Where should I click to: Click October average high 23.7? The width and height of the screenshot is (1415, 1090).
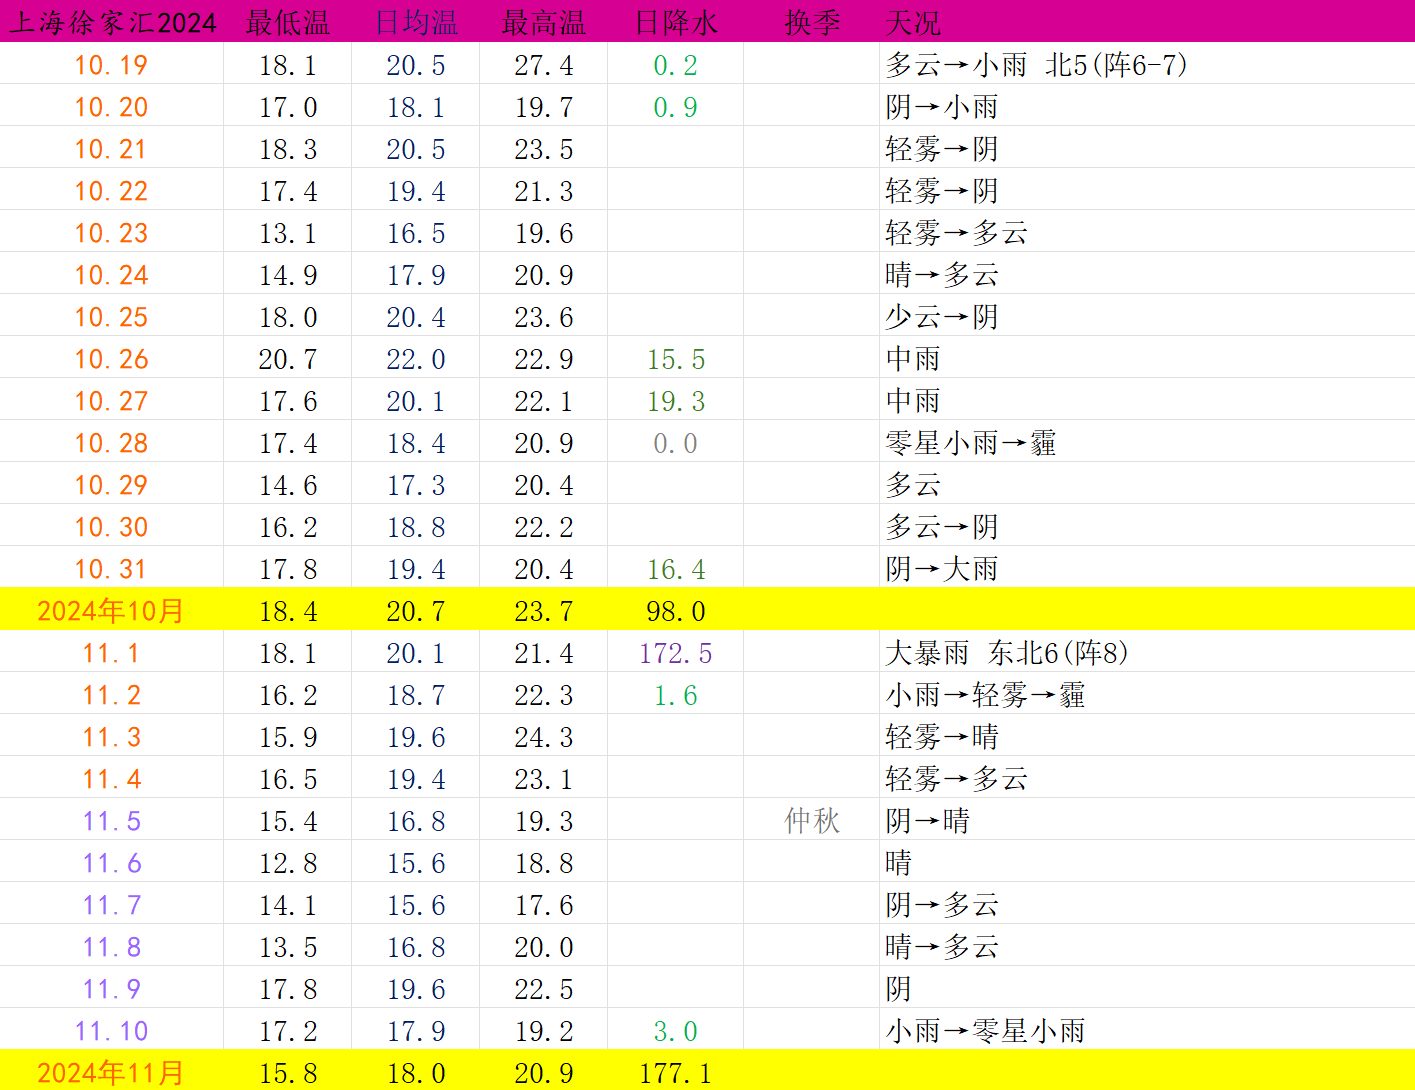tap(544, 611)
